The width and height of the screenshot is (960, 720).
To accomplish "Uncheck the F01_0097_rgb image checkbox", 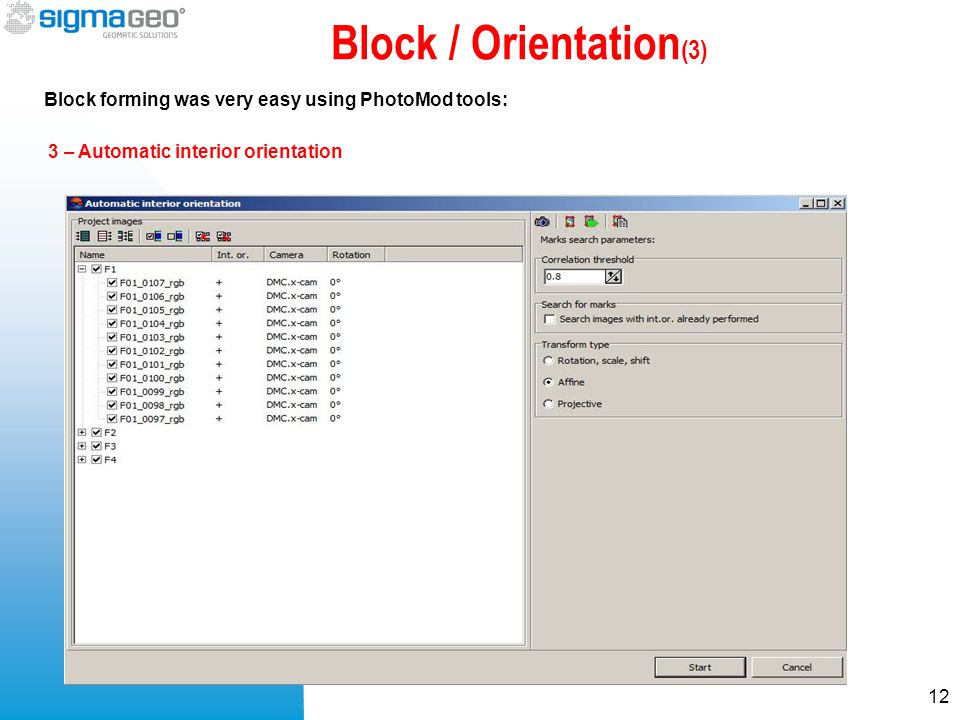I will coord(111,419).
